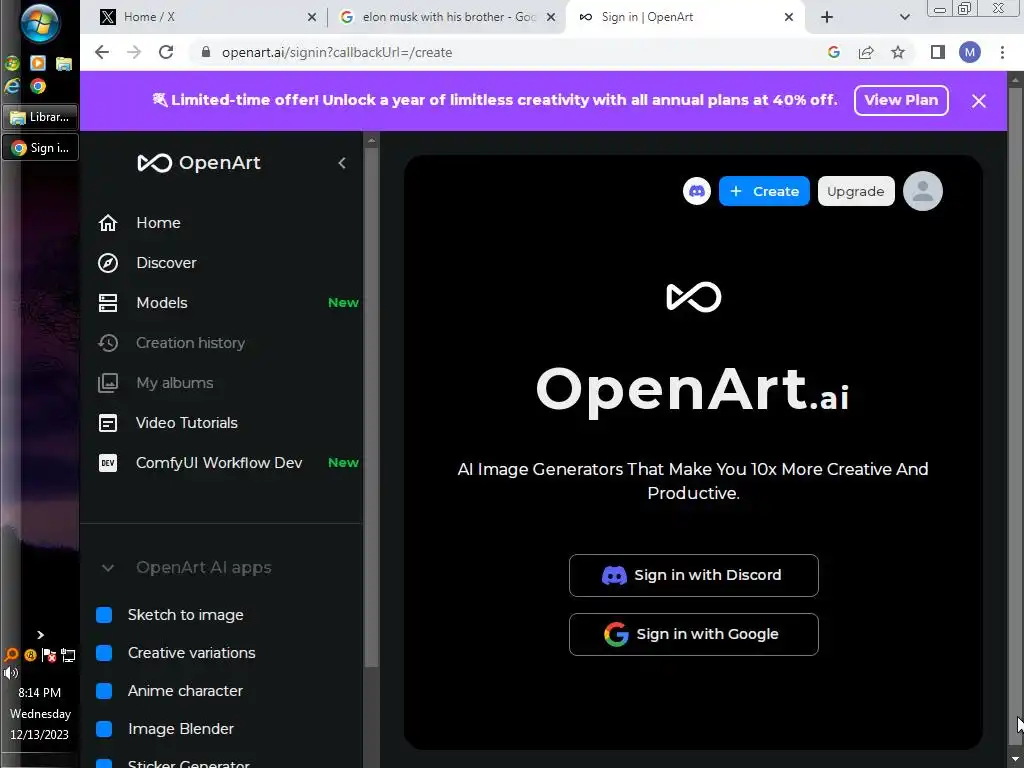Click Sign in with Discord button
1024x768 pixels.
pyautogui.click(x=694, y=575)
